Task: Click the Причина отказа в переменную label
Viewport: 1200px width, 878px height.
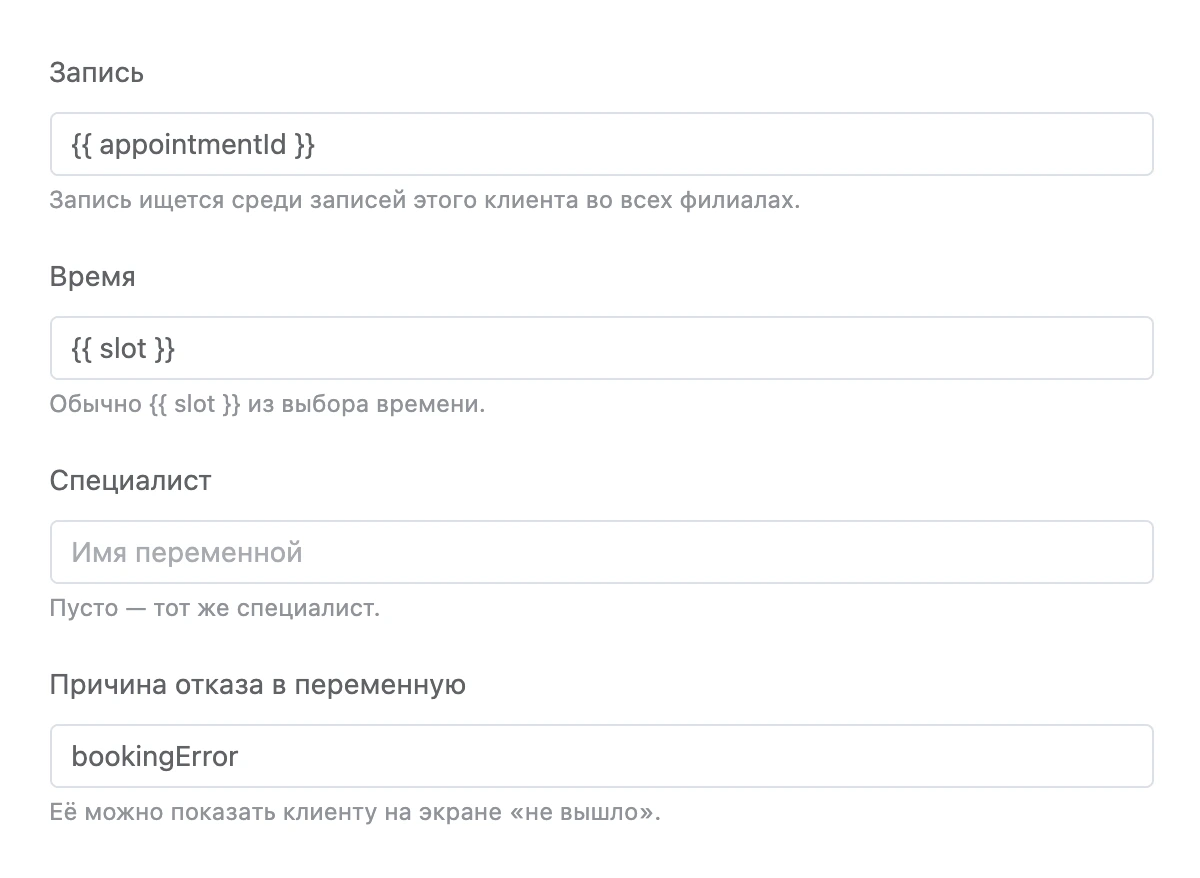Action: coord(257,685)
